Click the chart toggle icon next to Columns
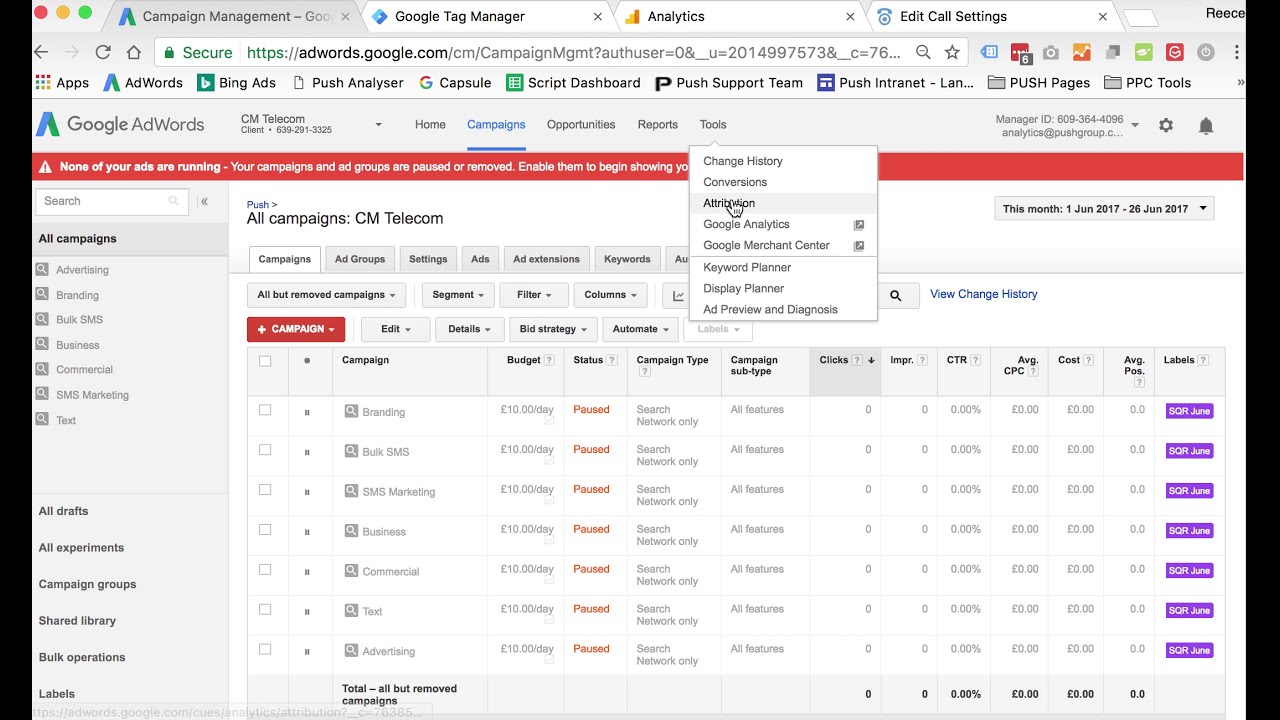 point(678,295)
